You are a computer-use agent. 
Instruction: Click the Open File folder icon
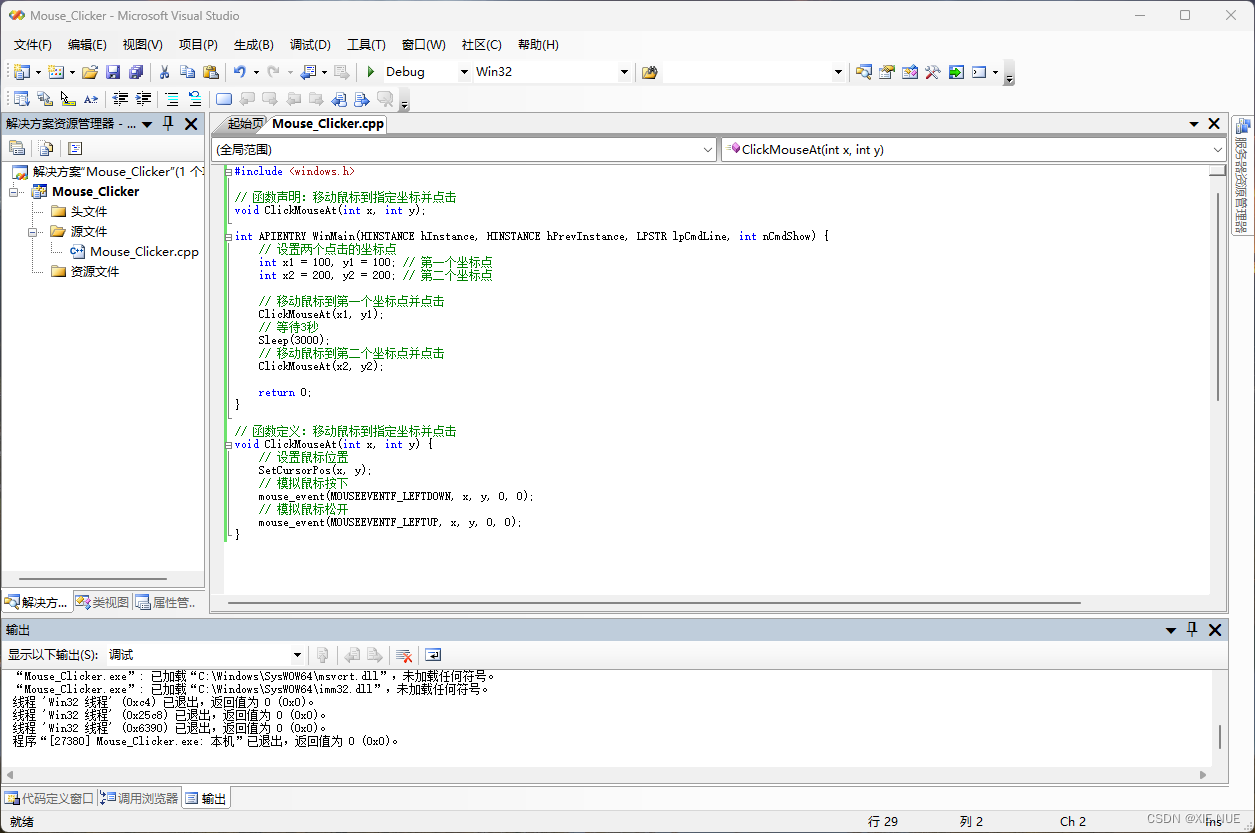pyautogui.click(x=90, y=72)
